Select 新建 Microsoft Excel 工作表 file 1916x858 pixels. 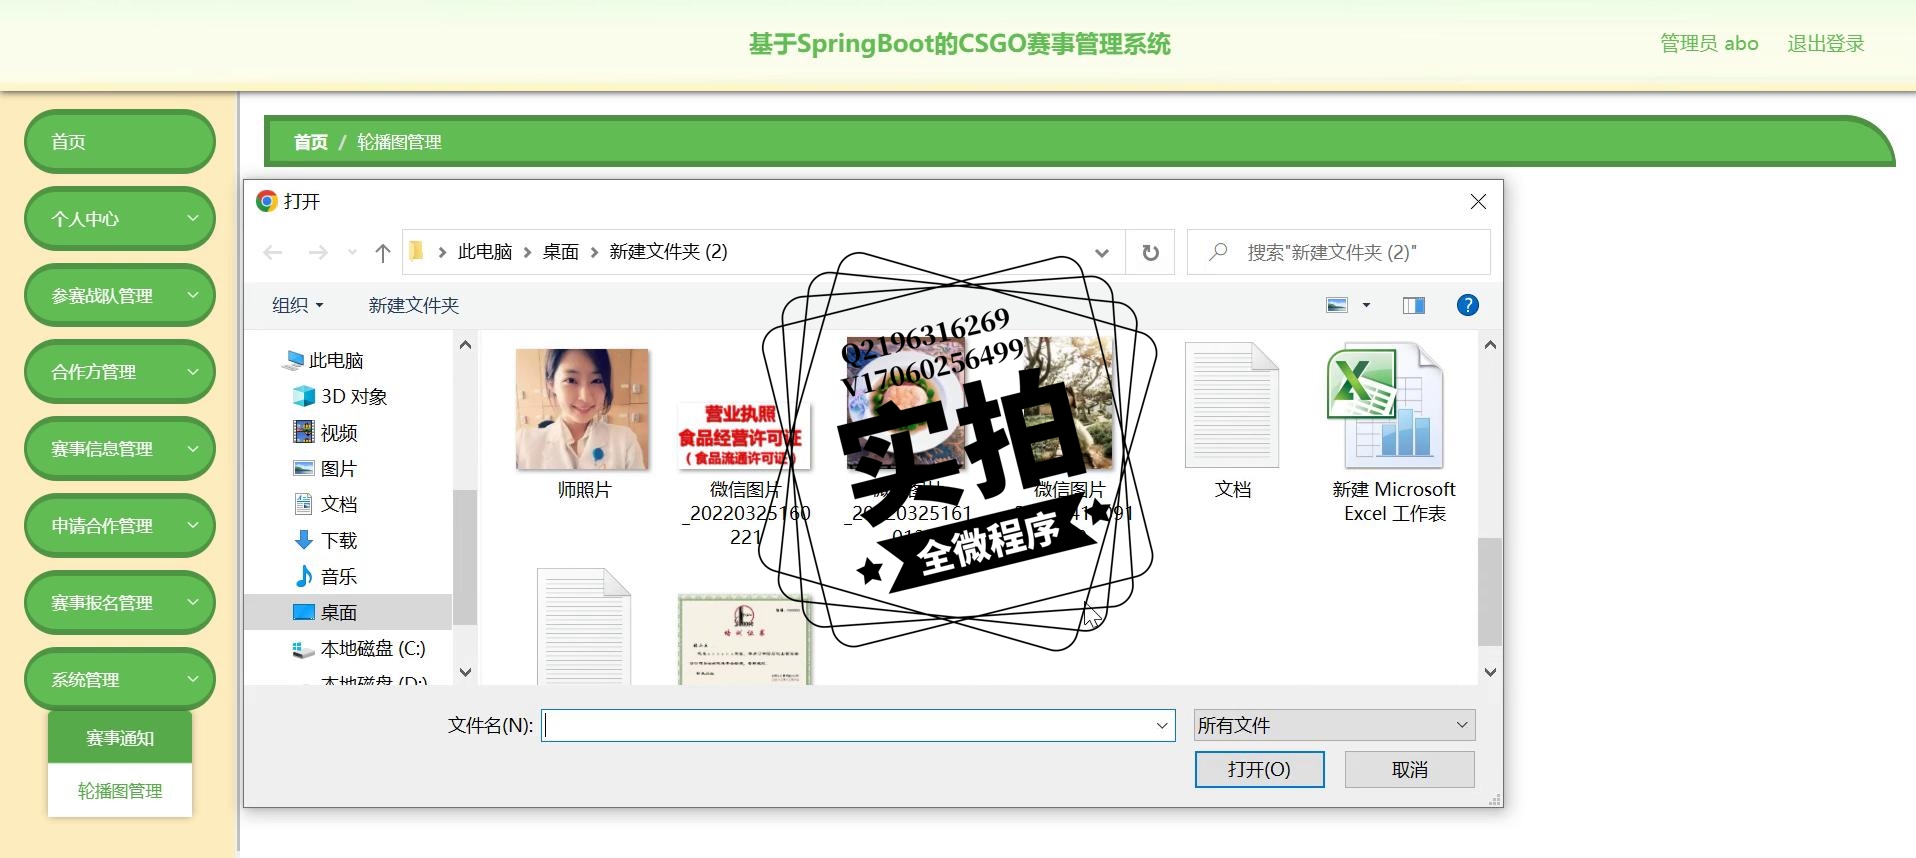point(1394,432)
